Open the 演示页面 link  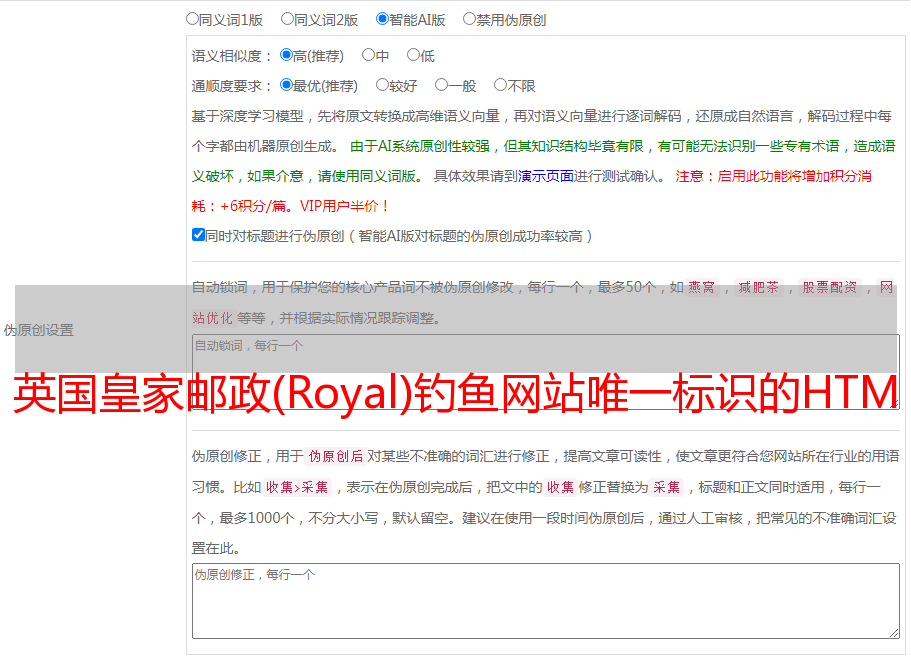pyautogui.click(x=546, y=176)
